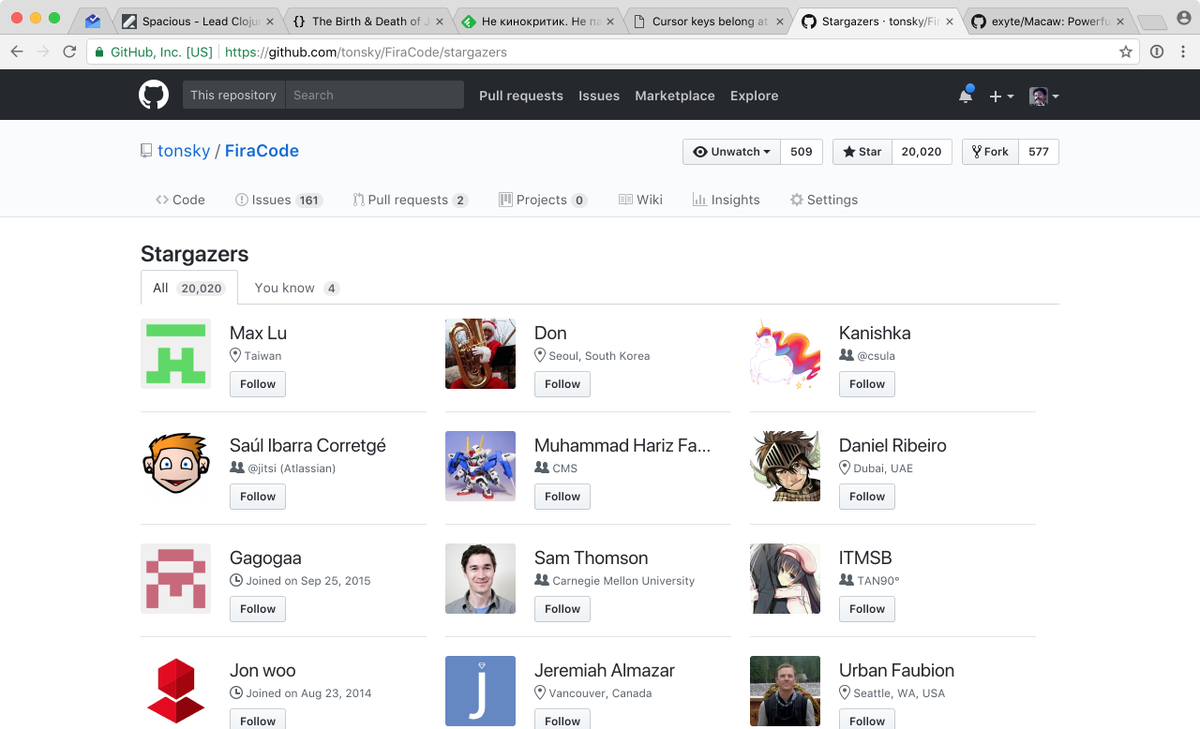Viewport: 1200px width, 729px height.
Task: Click Pull requests in top navigation
Action: 521,96
